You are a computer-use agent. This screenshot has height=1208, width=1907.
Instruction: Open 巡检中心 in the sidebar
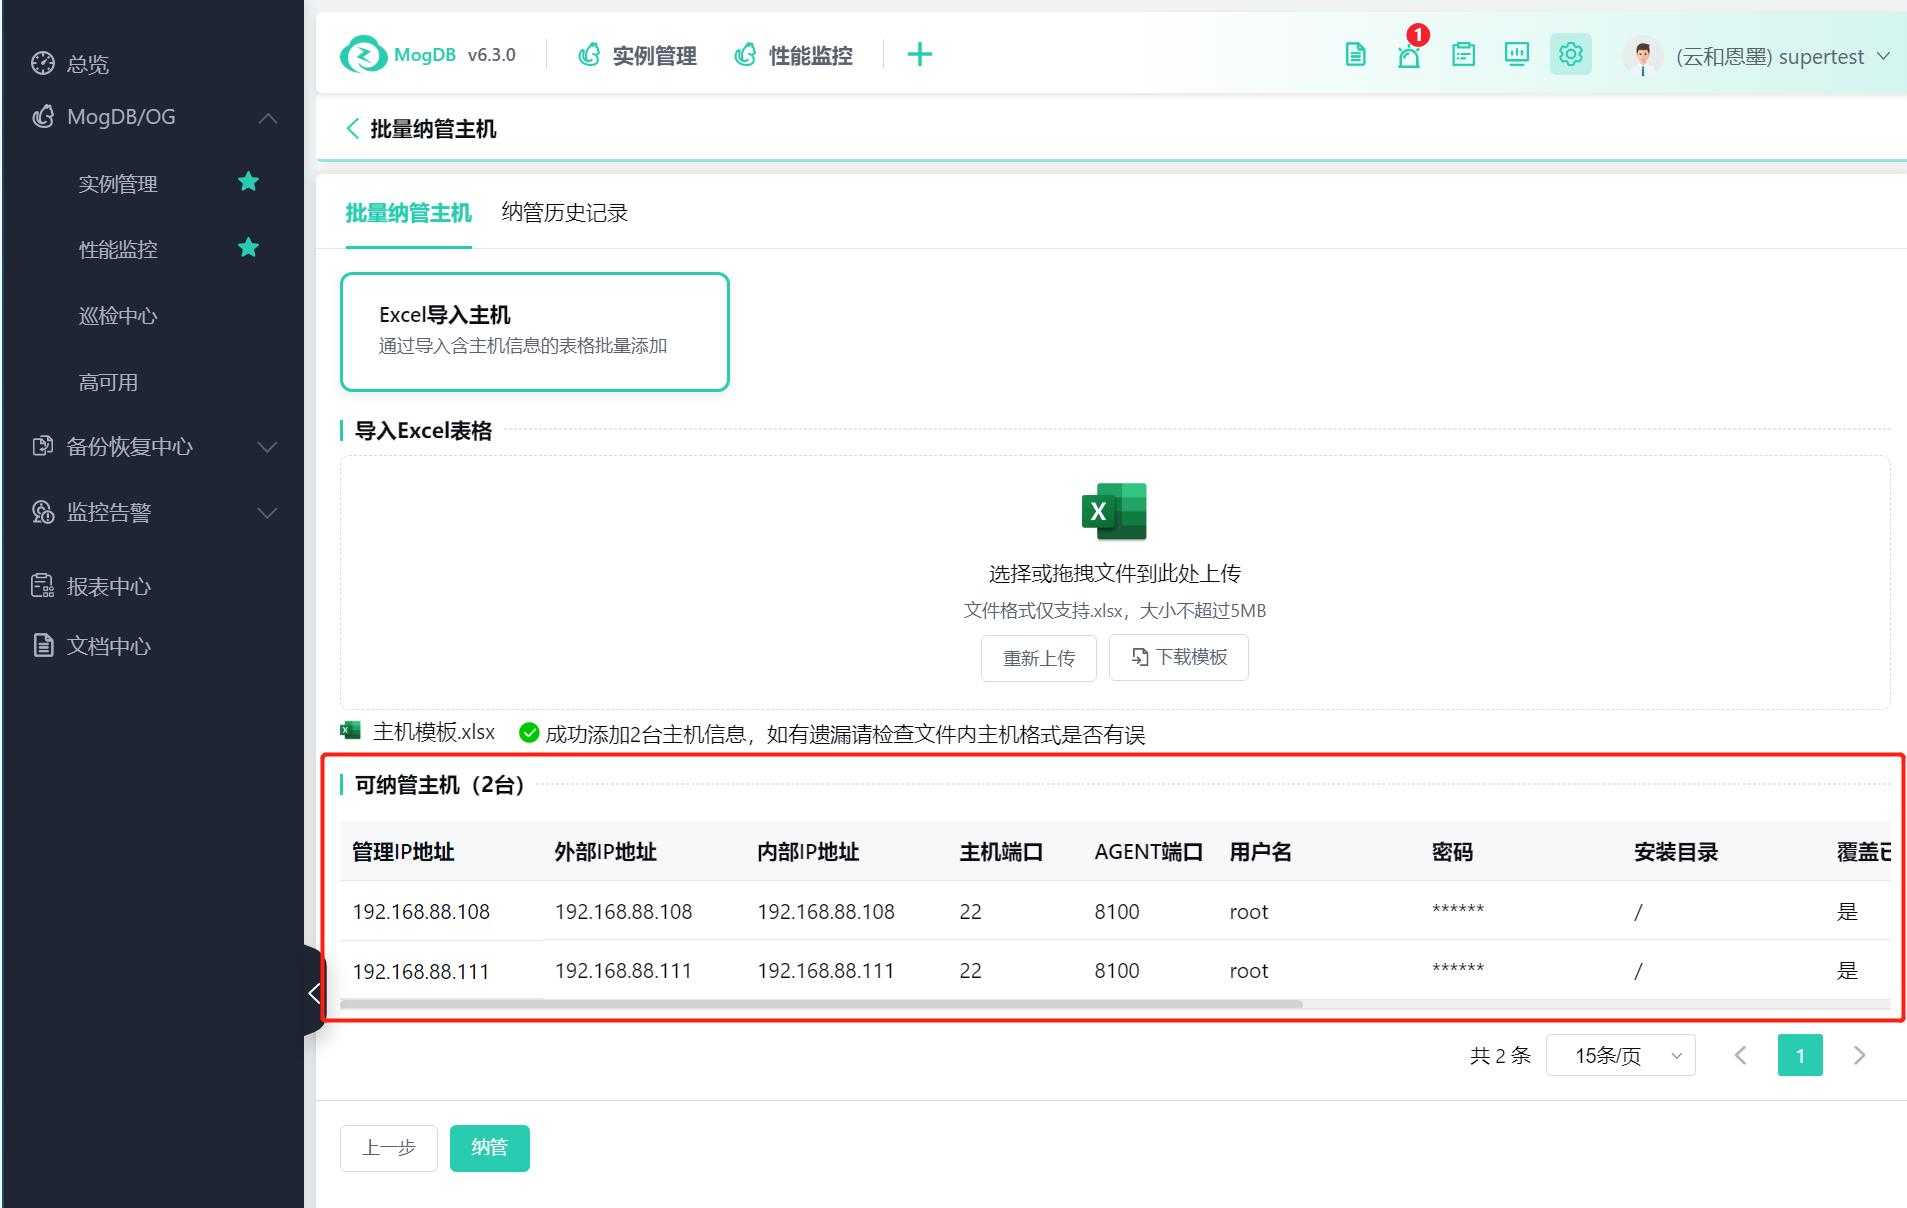[118, 316]
